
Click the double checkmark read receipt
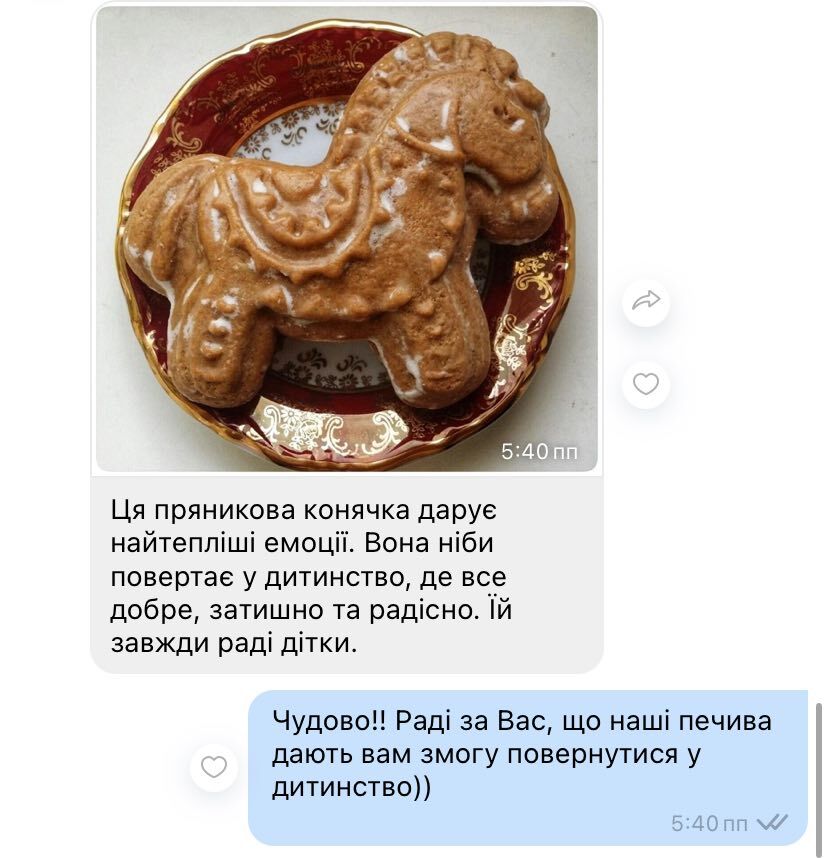pyautogui.click(x=772, y=822)
